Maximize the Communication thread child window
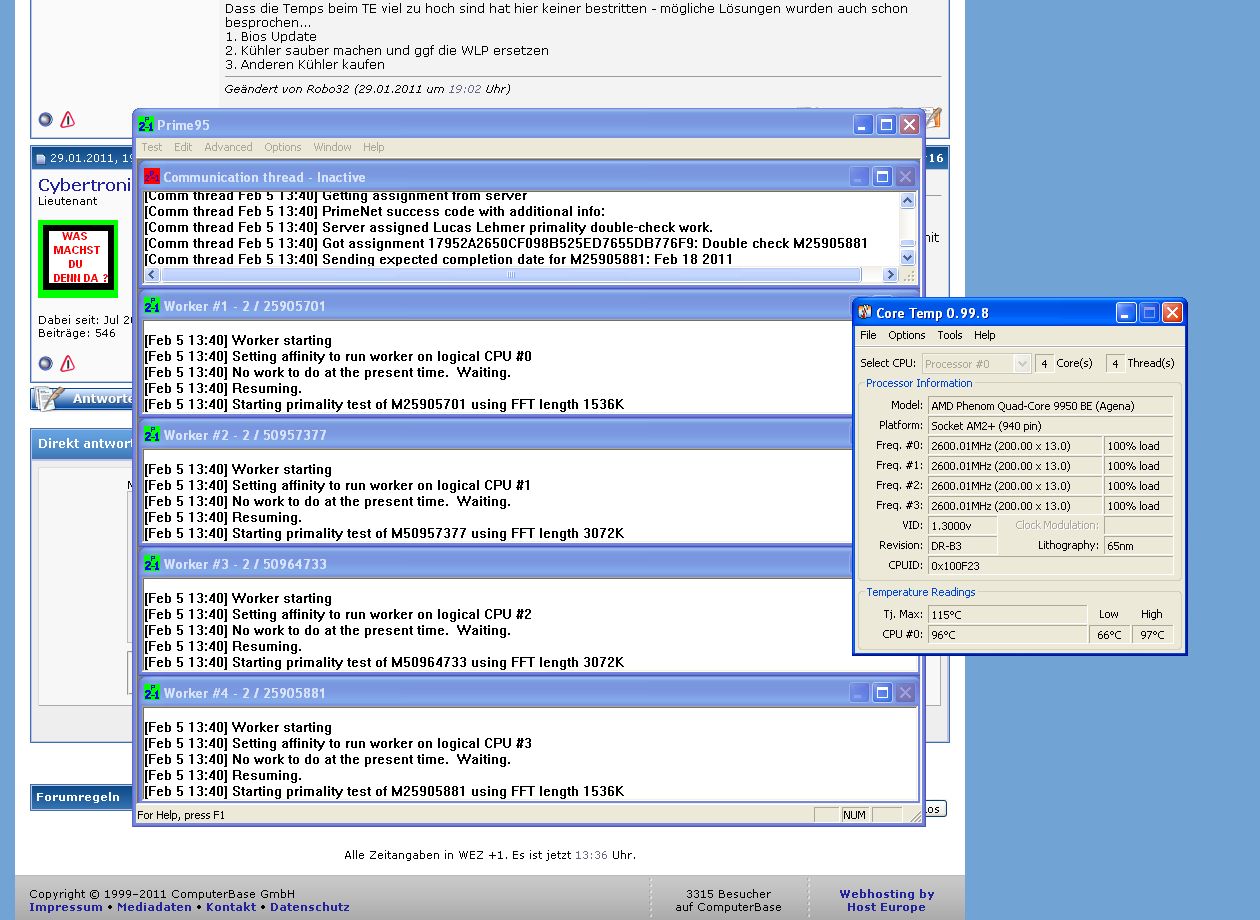The width and height of the screenshot is (1260, 920). [x=882, y=177]
